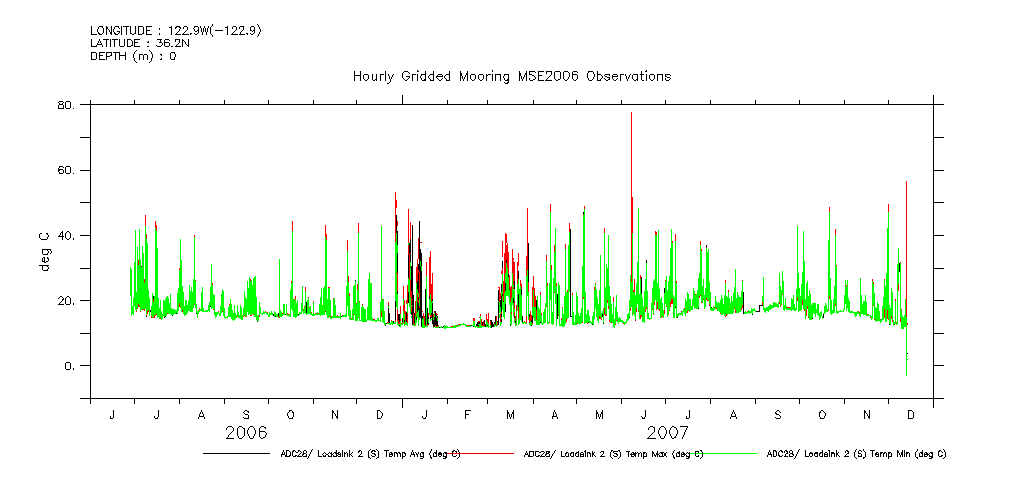
Task: Click the Temp Avg legend line sample
Action: pos(236,454)
